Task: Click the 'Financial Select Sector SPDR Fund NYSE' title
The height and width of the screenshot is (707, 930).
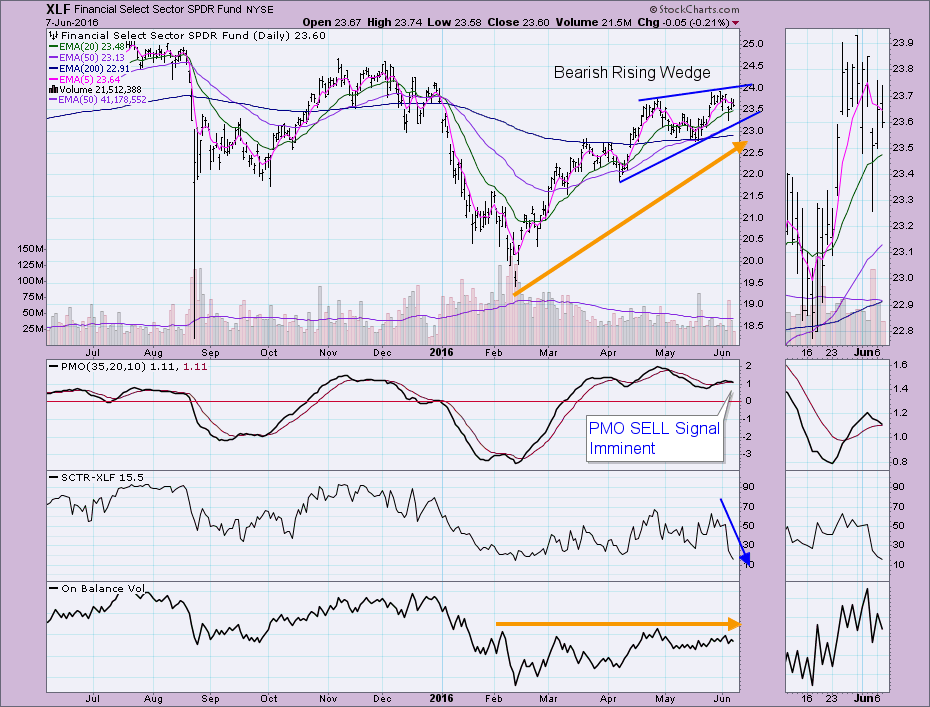Action: click(174, 9)
